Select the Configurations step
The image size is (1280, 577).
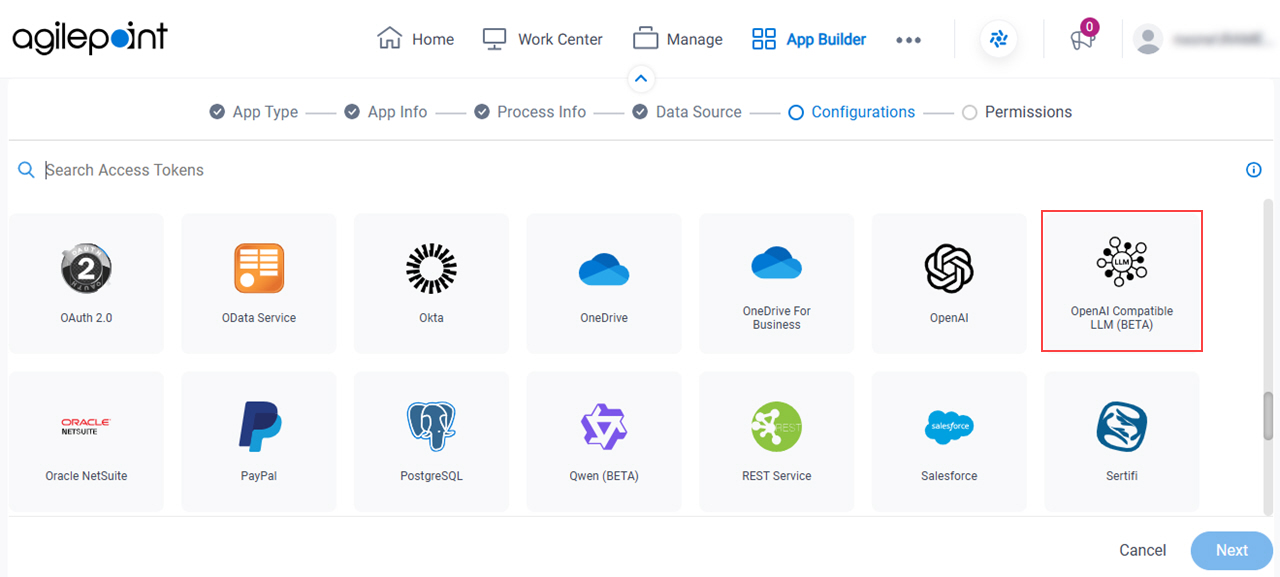pyautogui.click(x=852, y=112)
